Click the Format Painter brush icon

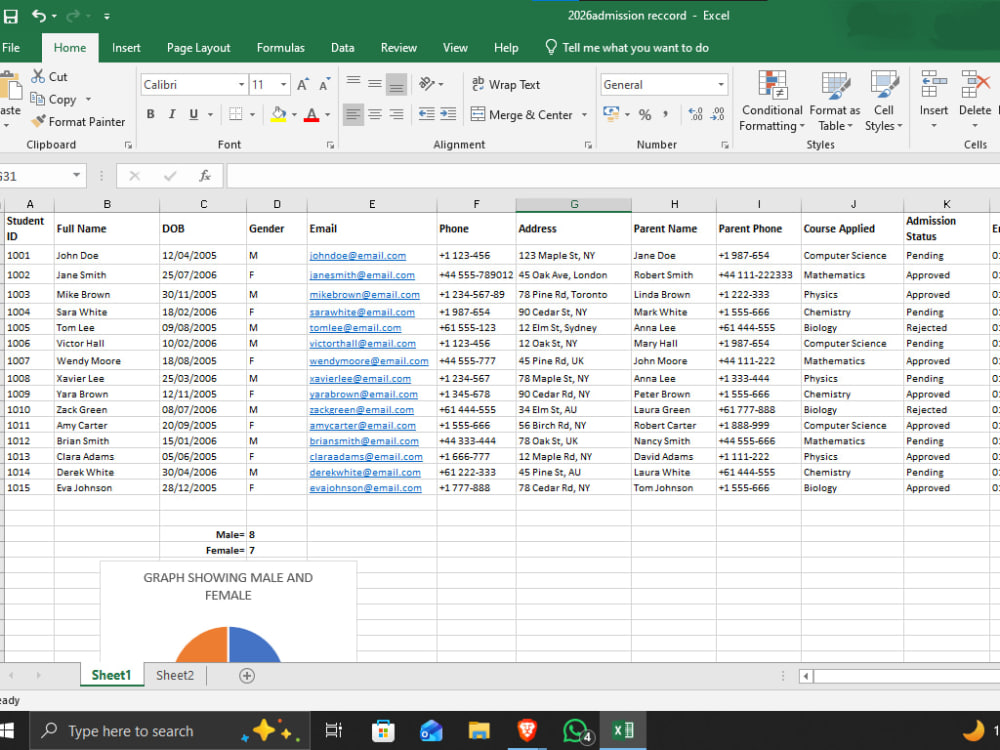(39, 121)
